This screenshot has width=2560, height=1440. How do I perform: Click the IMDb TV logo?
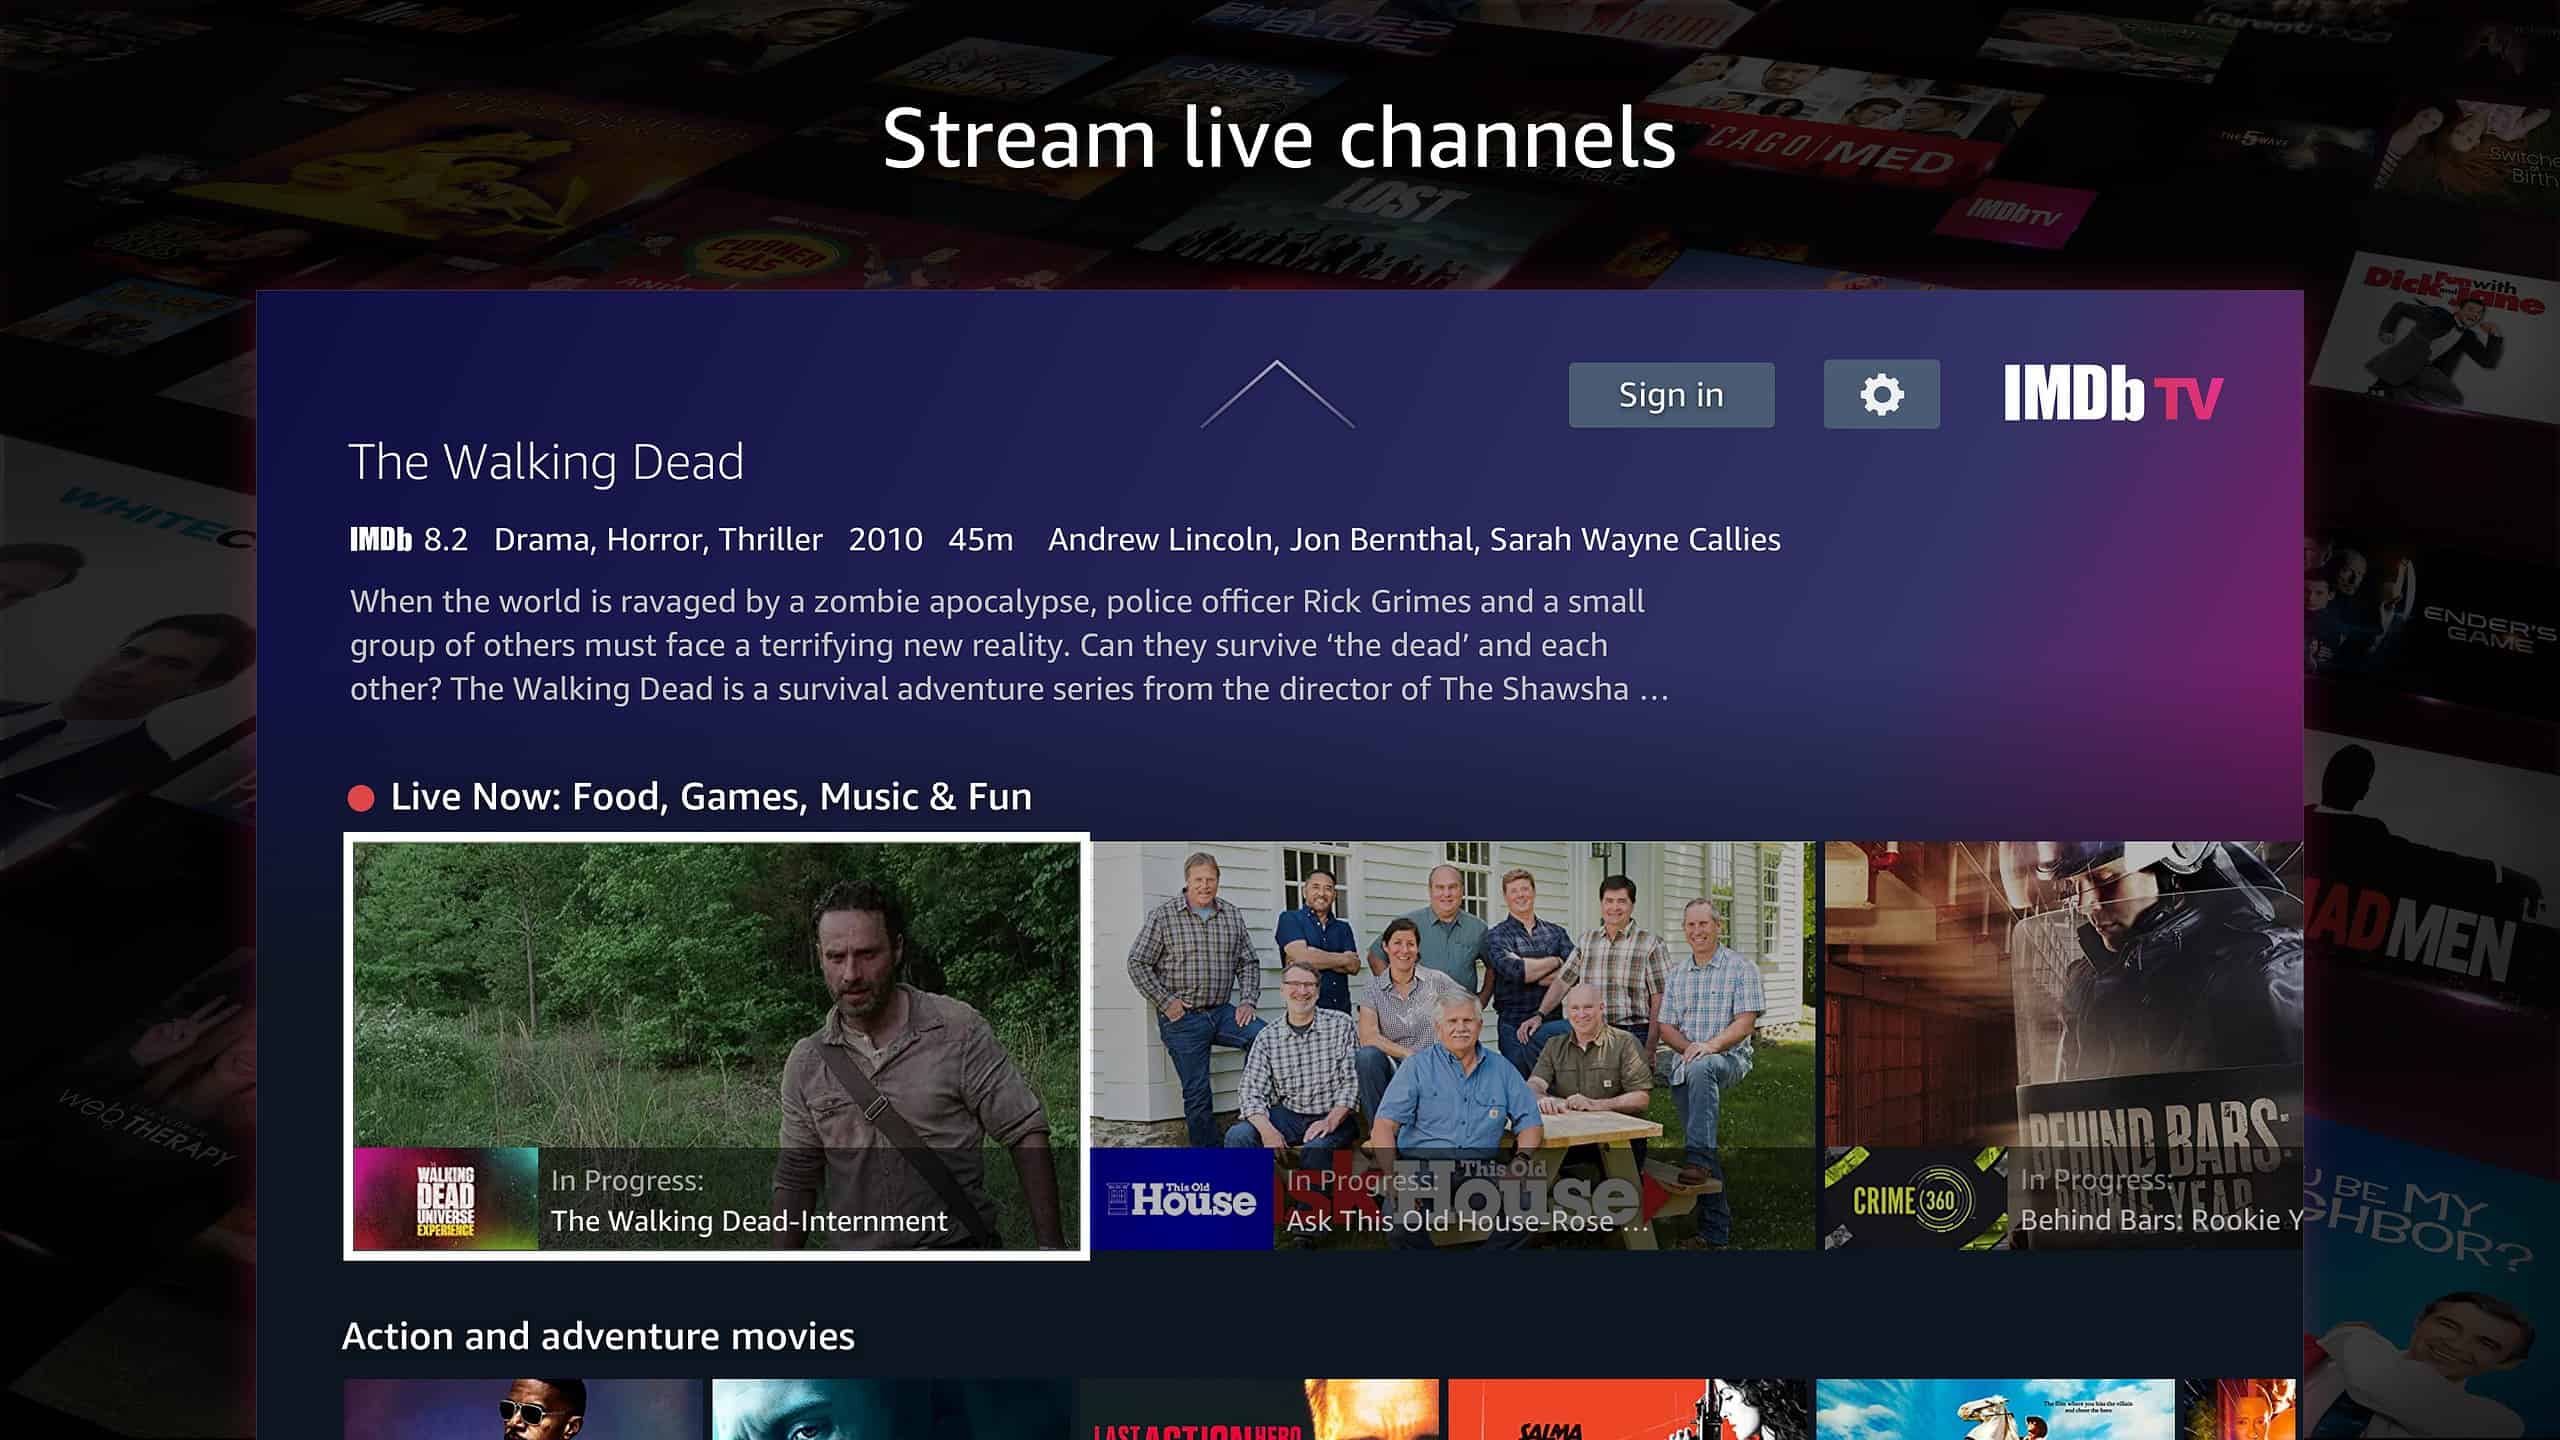click(2114, 397)
